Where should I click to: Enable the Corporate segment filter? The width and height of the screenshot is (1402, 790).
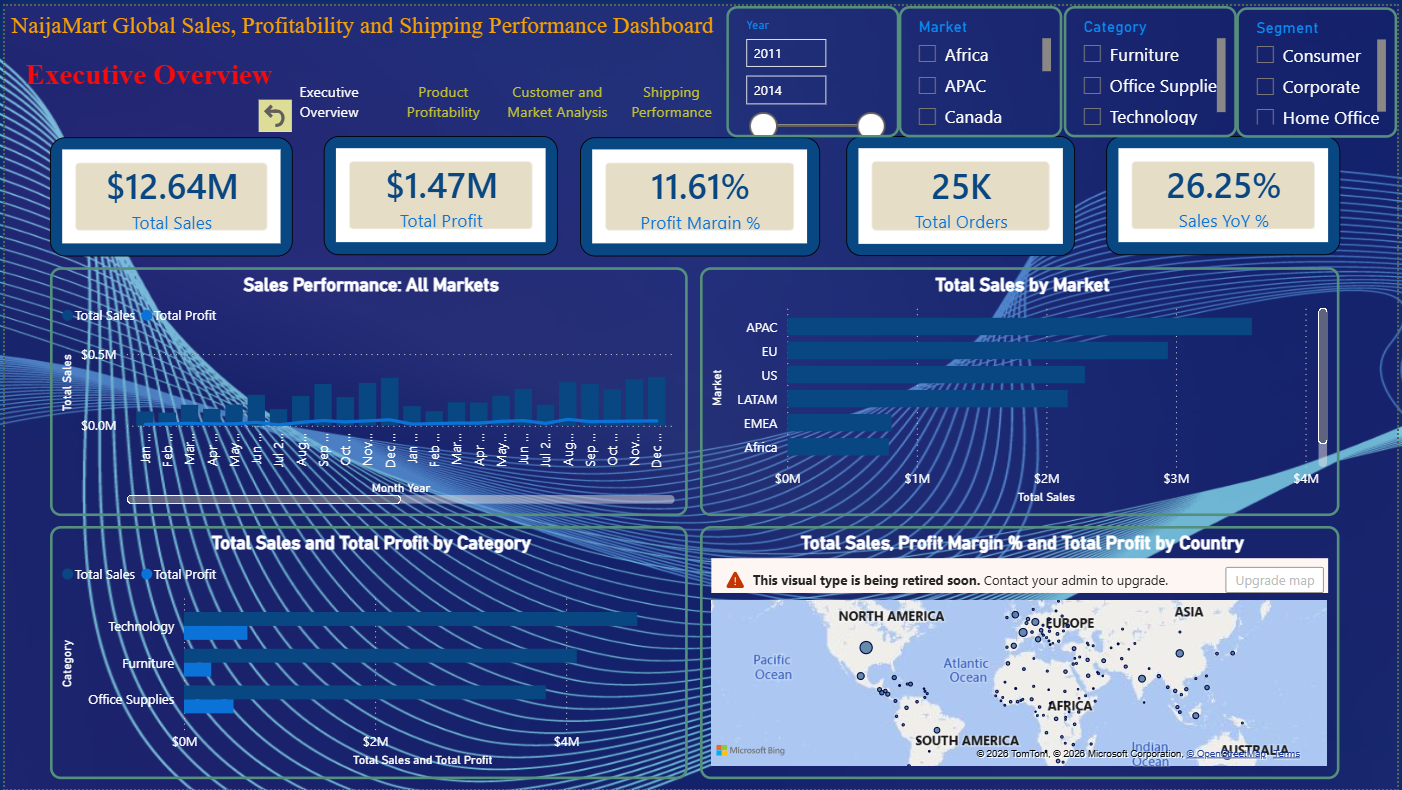coord(1265,86)
